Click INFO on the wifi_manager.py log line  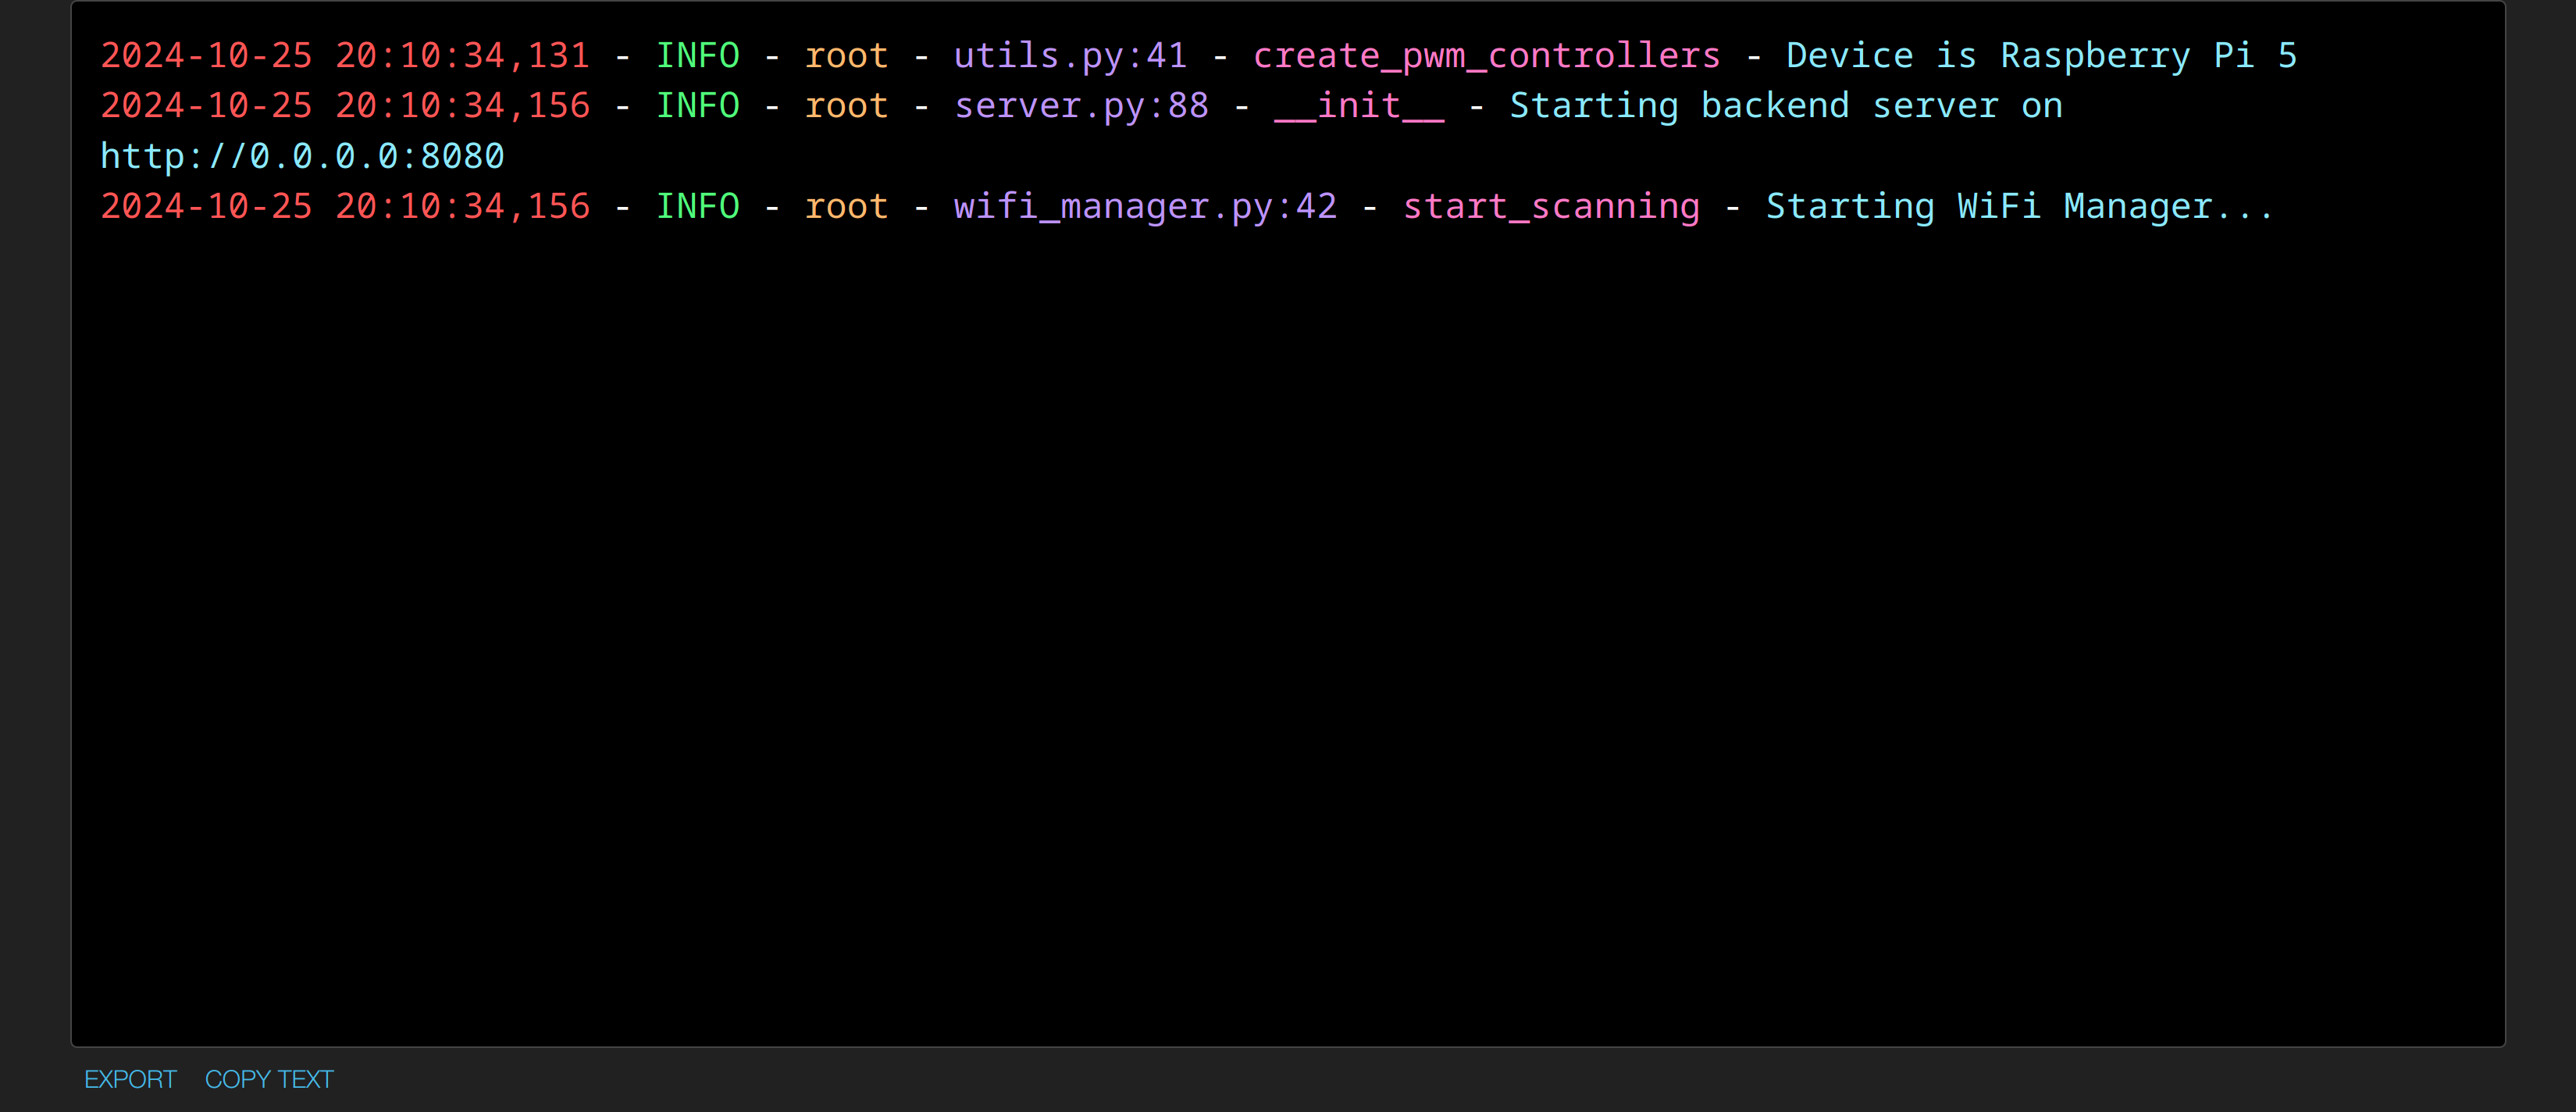tap(697, 207)
